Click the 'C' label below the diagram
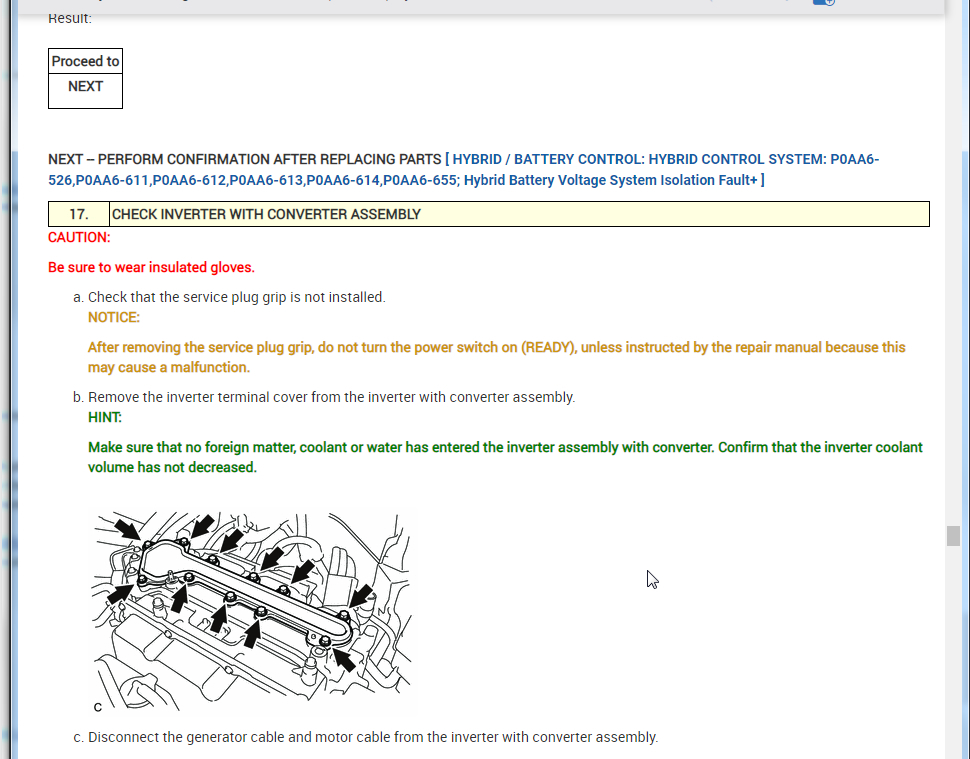 [x=98, y=707]
